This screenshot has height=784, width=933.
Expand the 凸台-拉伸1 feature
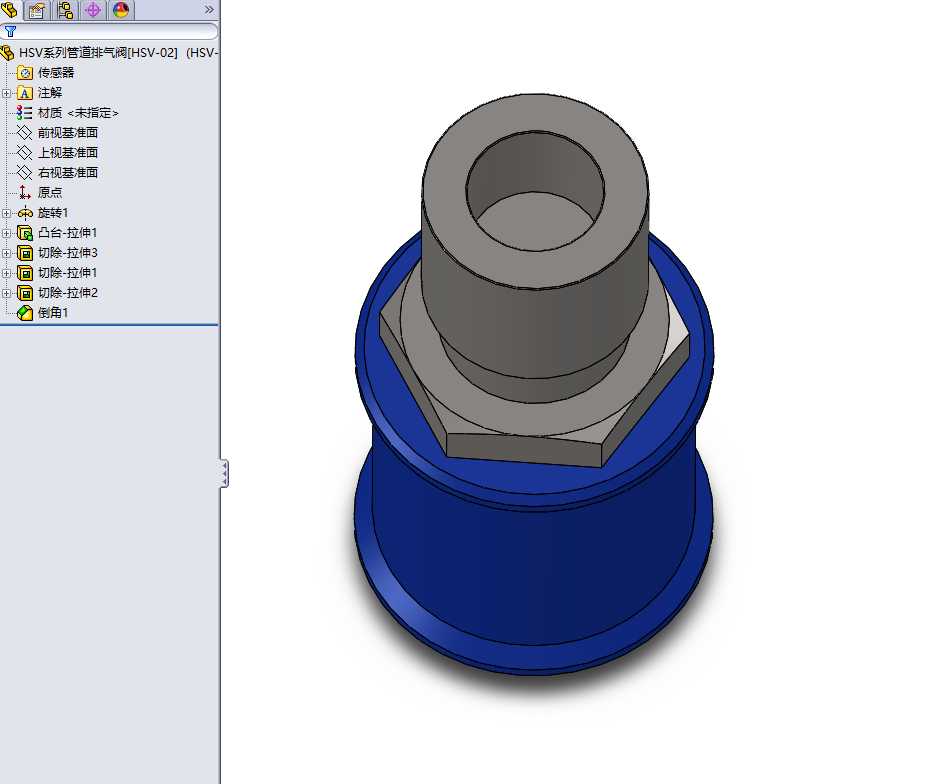tap(7, 233)
